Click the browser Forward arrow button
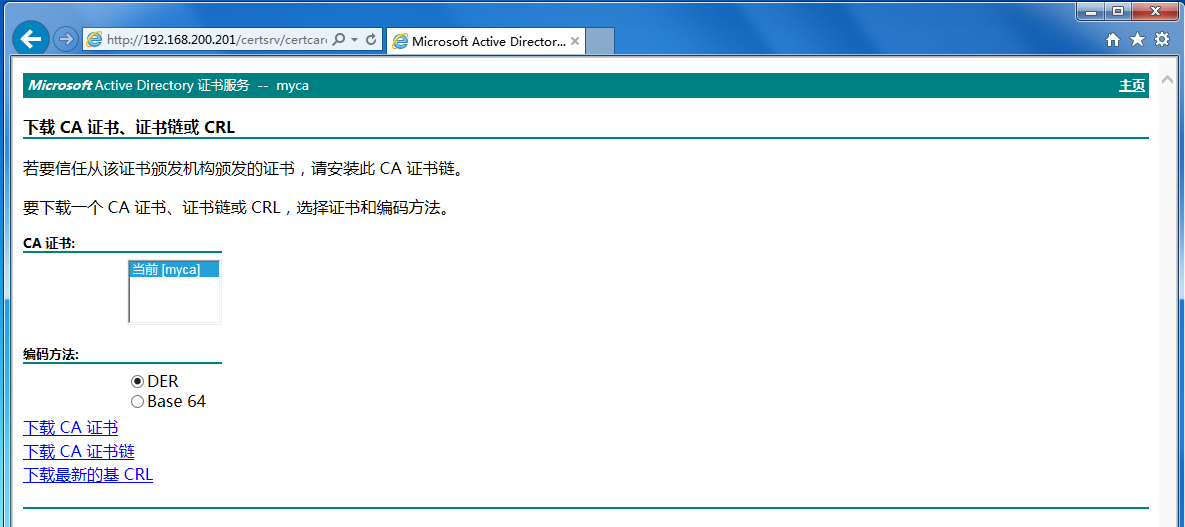Screen dimensions: 1185x527 pos(65,39)
